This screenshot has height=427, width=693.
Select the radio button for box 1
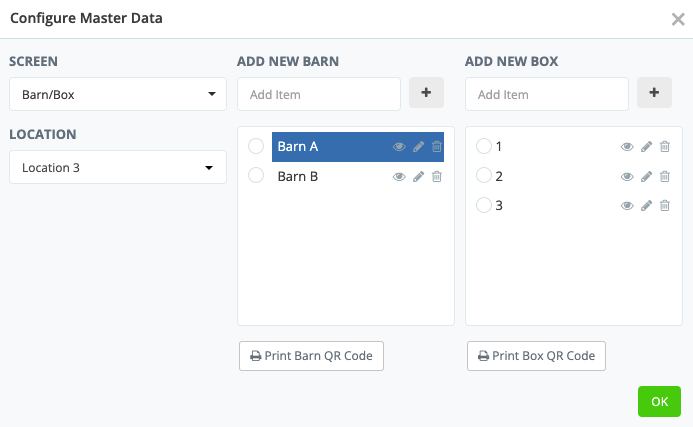[484, 147]
